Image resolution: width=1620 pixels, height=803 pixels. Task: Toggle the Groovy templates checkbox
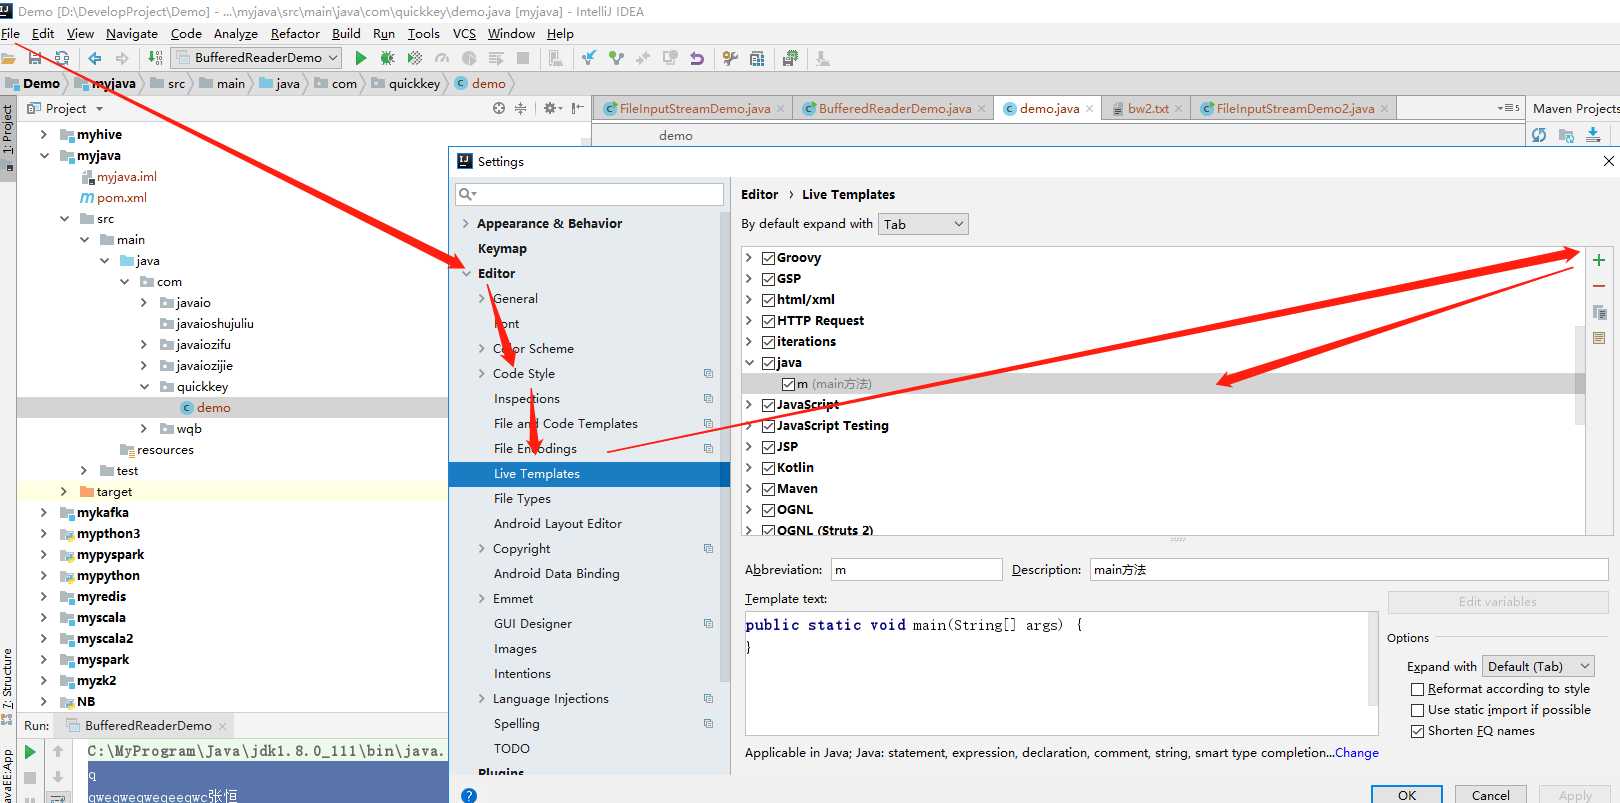coord(768,258)
